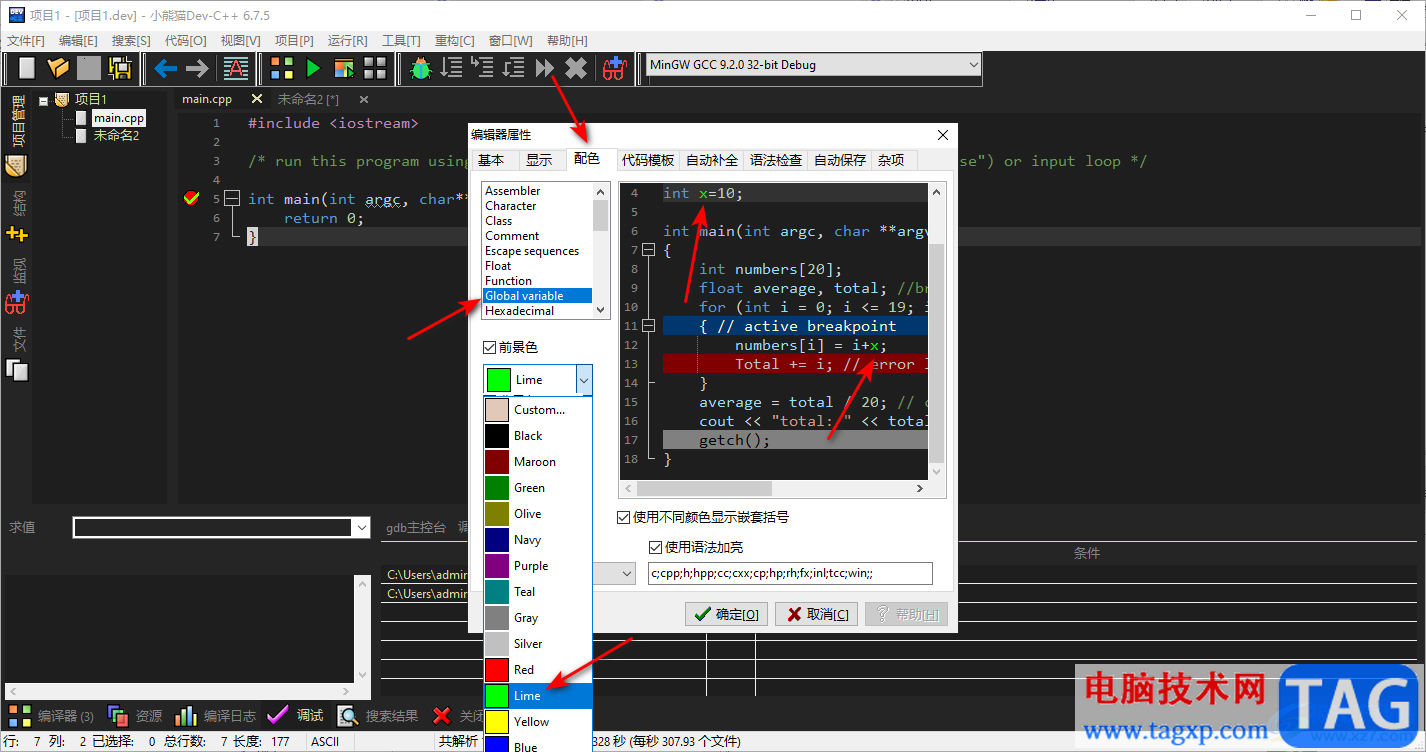
Task: Click the Step Out debug icon
Action: (514, 68)
